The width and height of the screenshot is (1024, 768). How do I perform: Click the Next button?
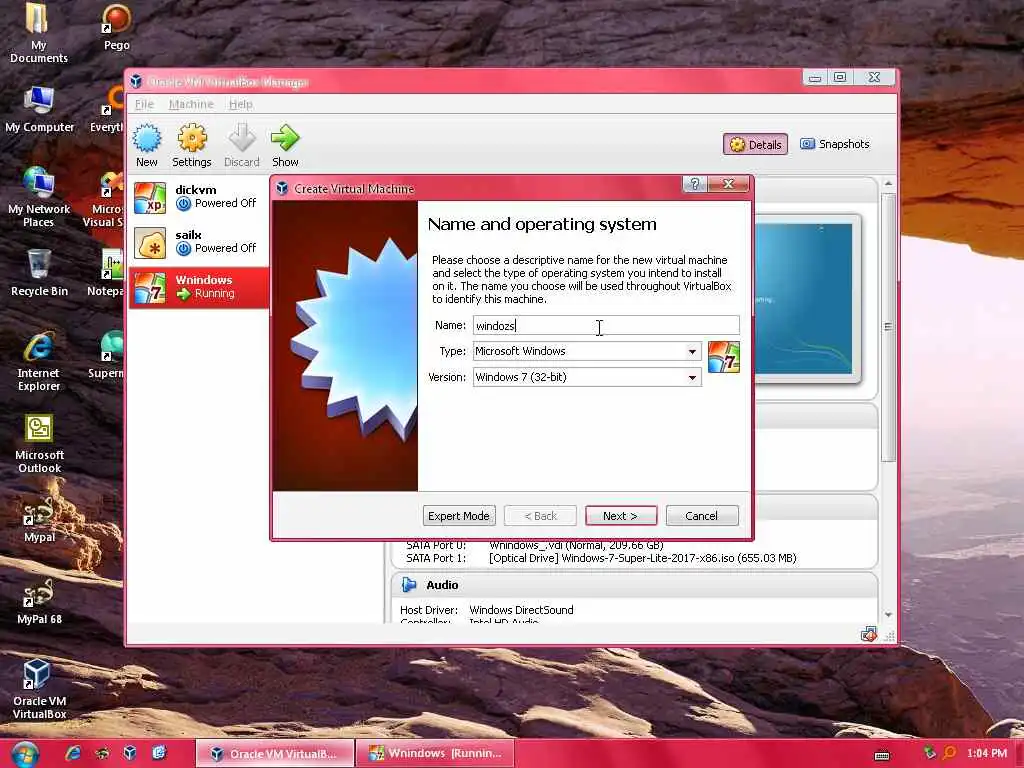620,516
